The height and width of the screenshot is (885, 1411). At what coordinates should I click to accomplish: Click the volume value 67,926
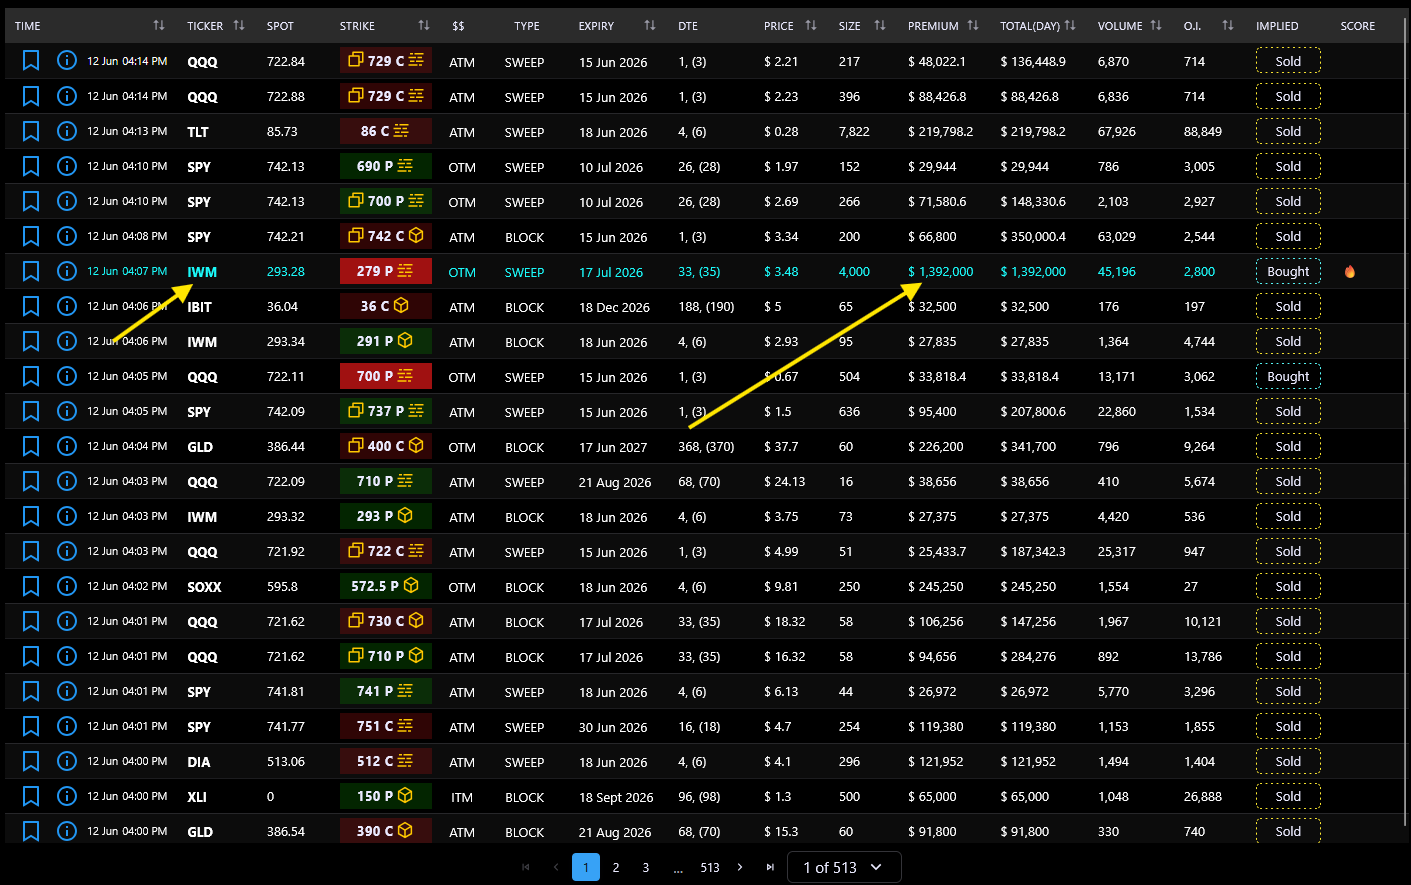(x=1117, y=132)
